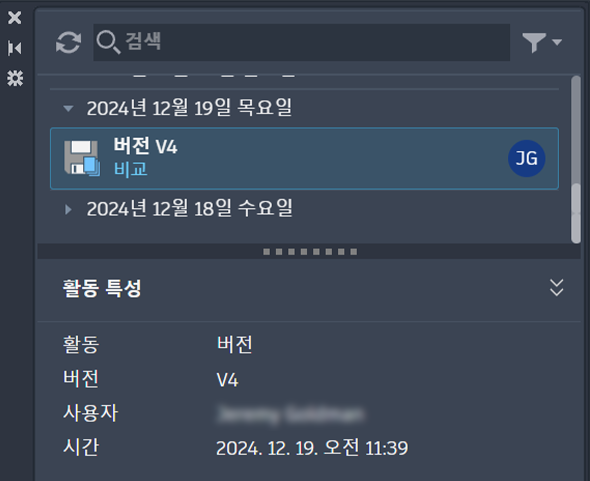Refresh the activity list
The width and height of the screenshot is (590, 481).
coord(68,42)
